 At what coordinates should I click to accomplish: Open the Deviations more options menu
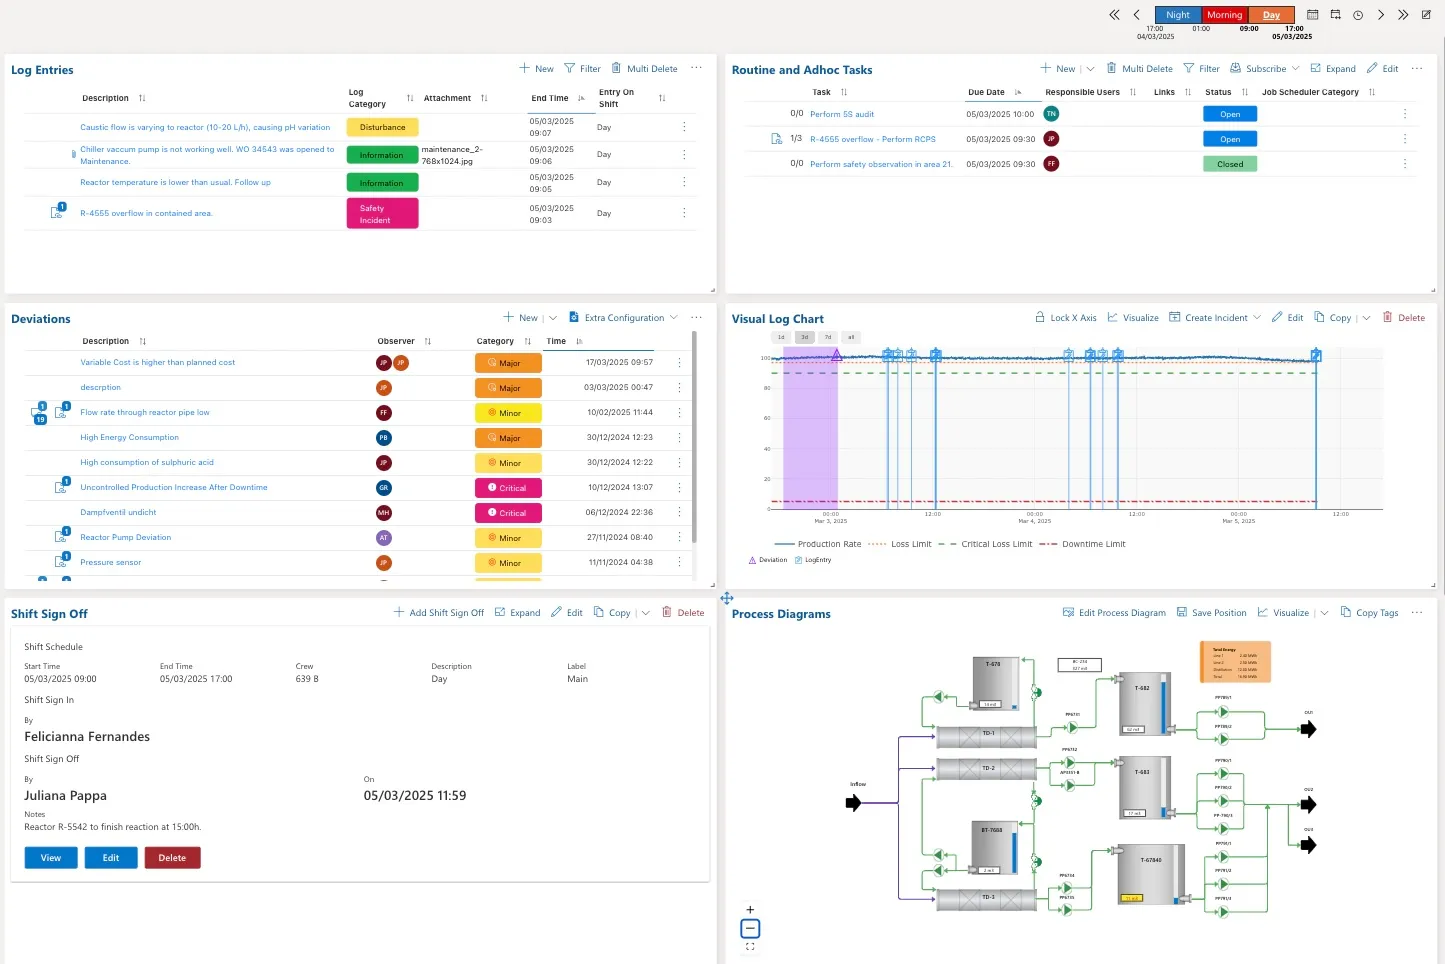pyautogui.click(x=696, y=317)
